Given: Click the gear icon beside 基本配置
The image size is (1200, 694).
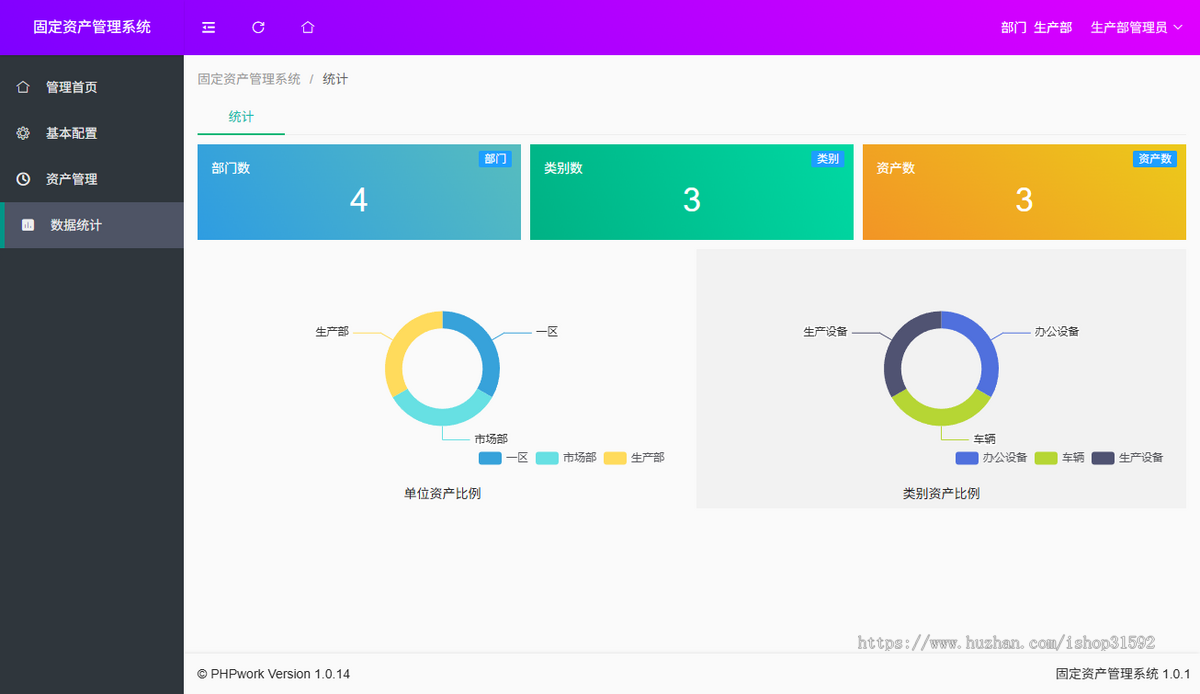Looking at the screenshot, I should pos(22,133).
